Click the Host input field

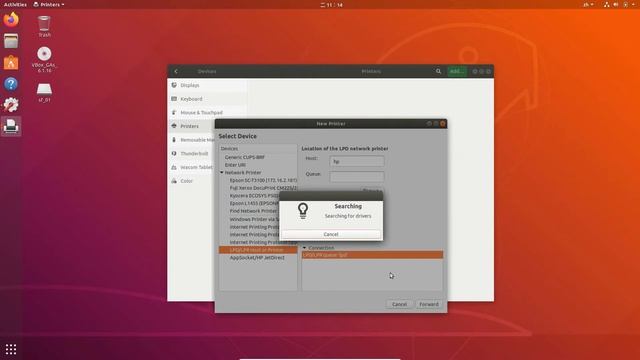pos(357,161)
